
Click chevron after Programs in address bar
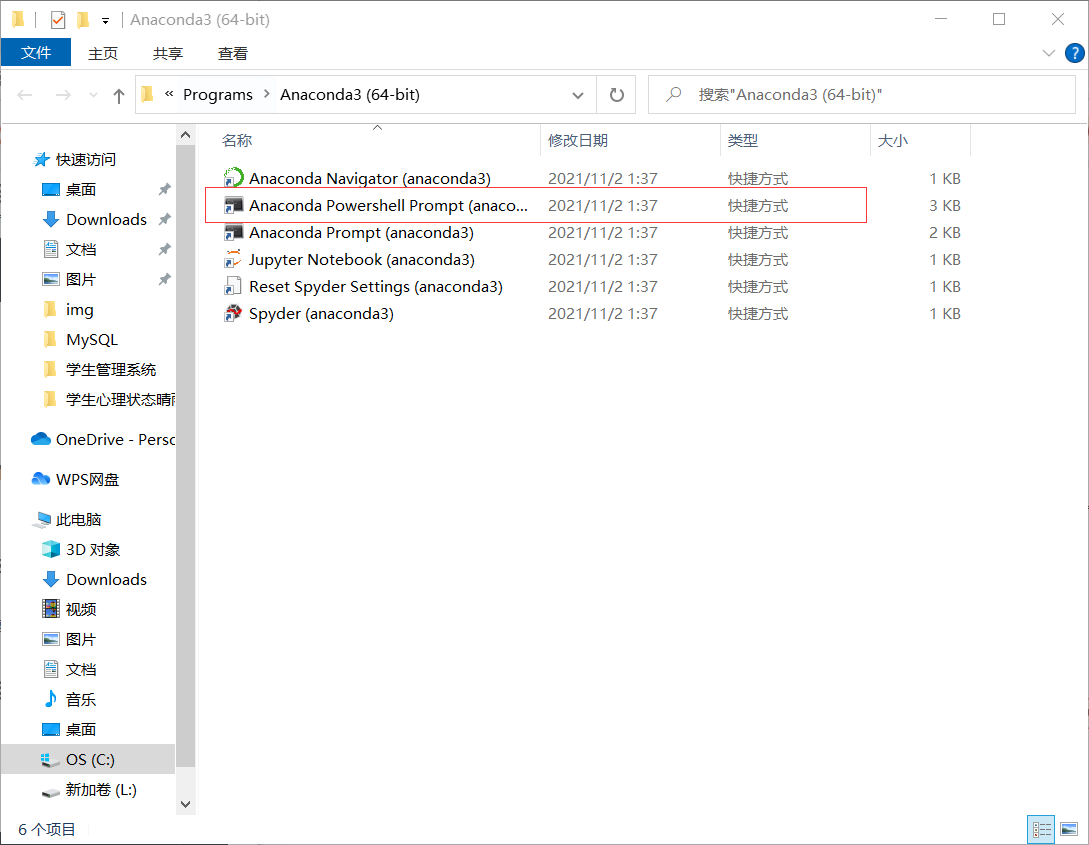coord(267,94)
